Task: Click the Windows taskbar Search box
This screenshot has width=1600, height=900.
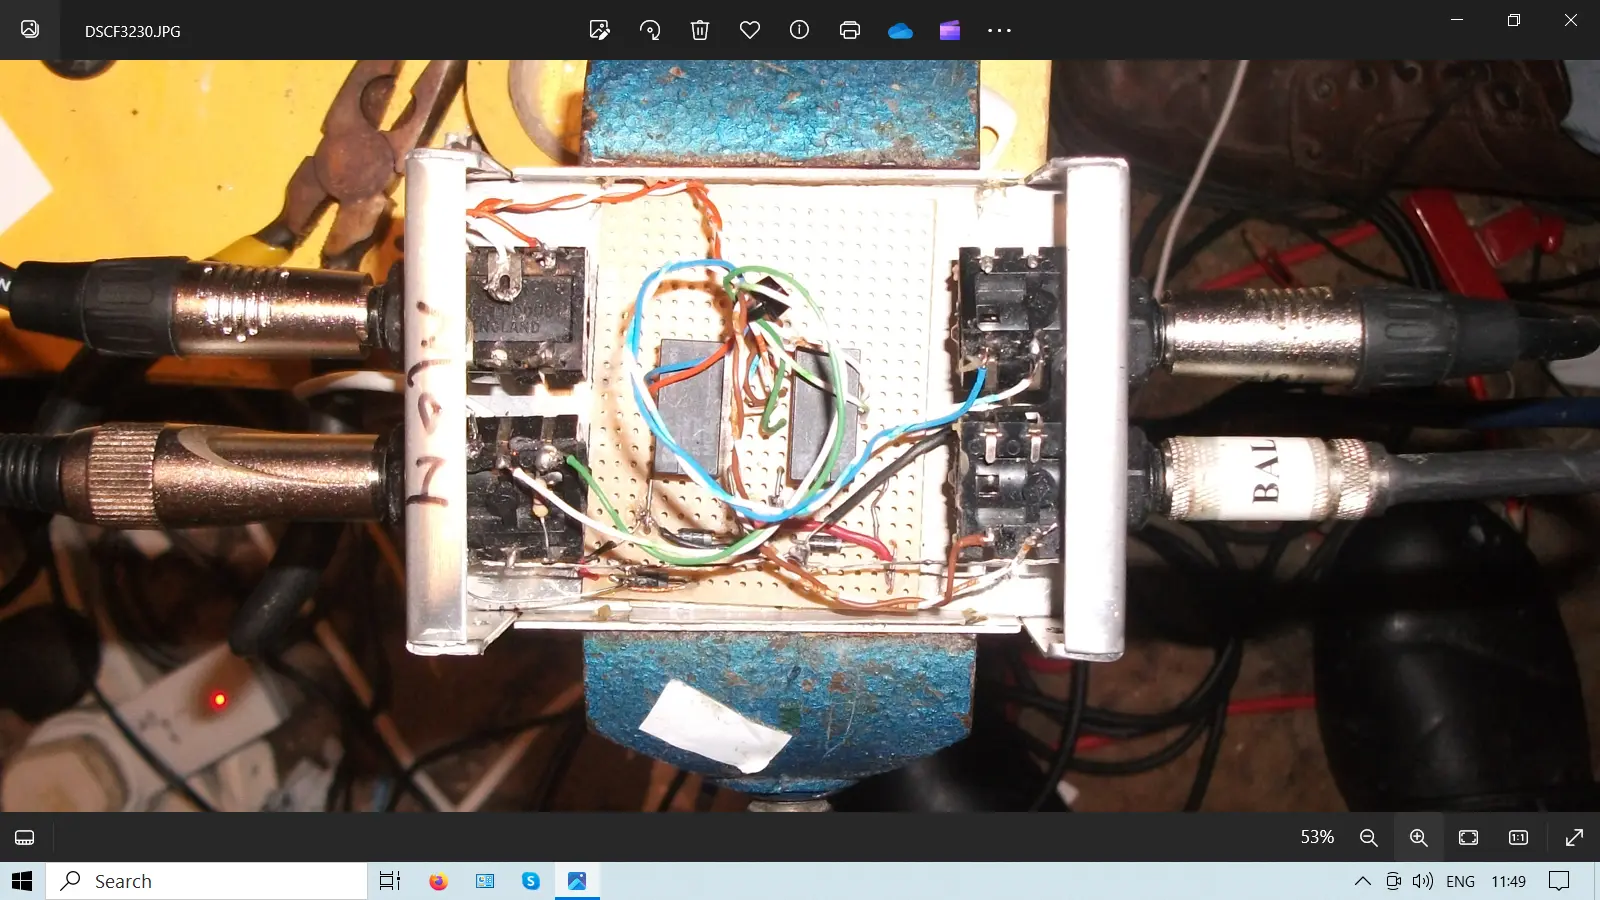Action: pyautogui.click(x=207, y=881)
